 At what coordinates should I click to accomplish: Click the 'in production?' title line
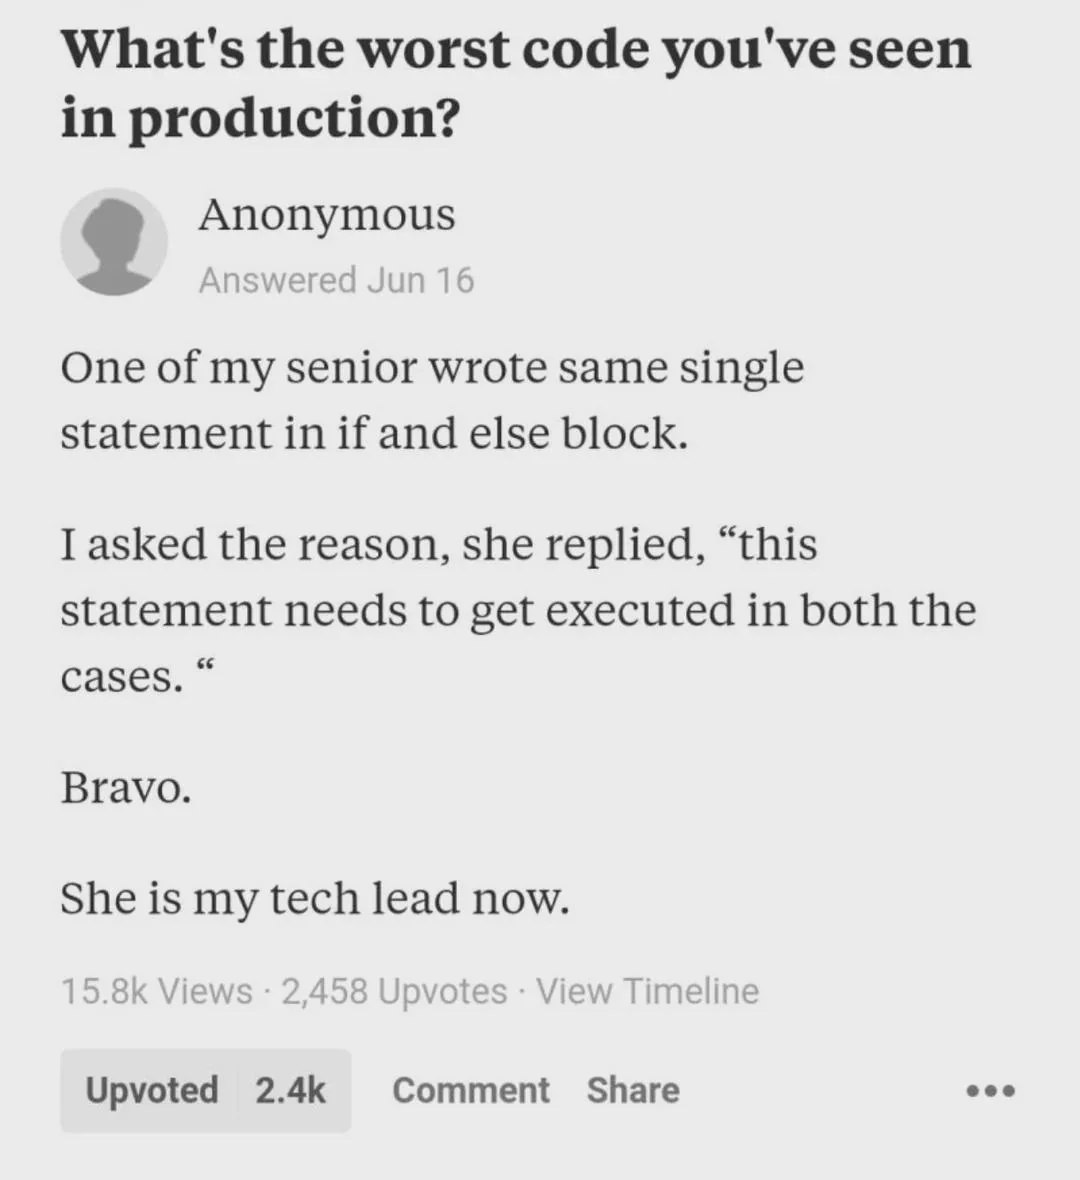[x=260, y=118]
